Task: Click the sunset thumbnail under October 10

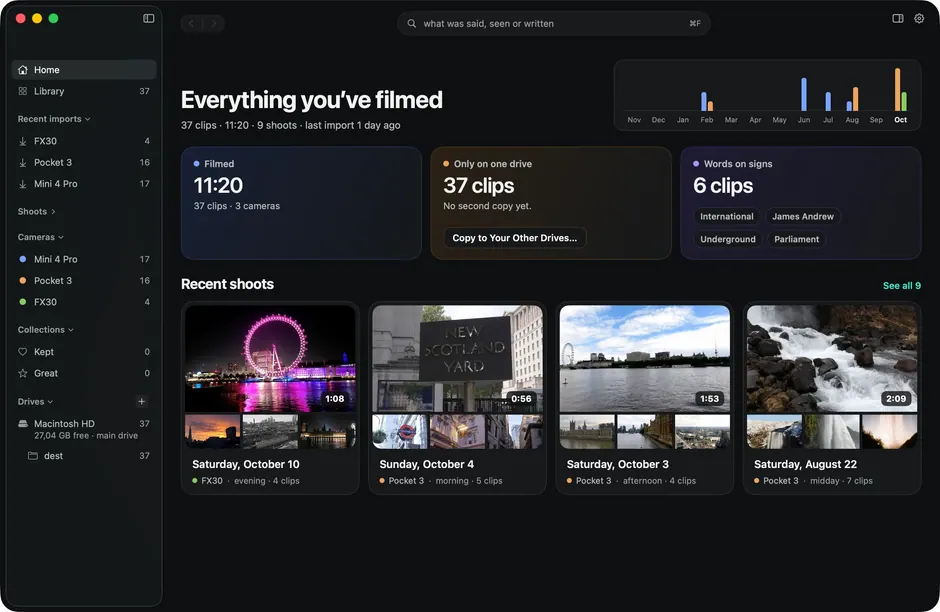Action: (x=212, y=432)
